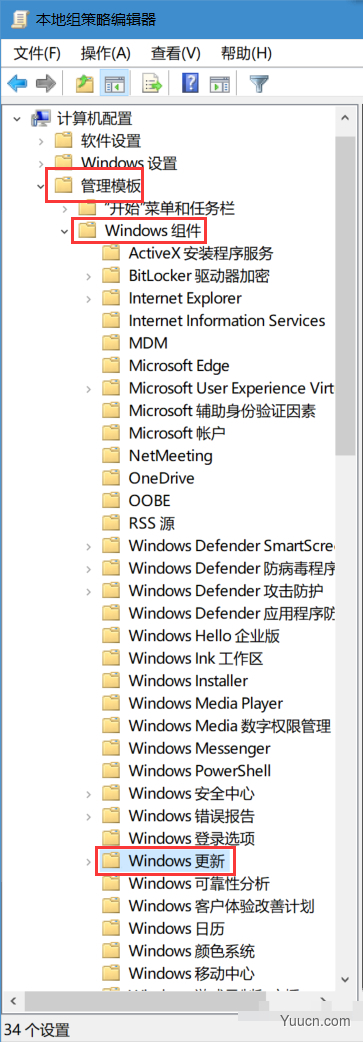363x1042 pixels.
Task: Open the 文件(F) menu
Action: (37, 53)
